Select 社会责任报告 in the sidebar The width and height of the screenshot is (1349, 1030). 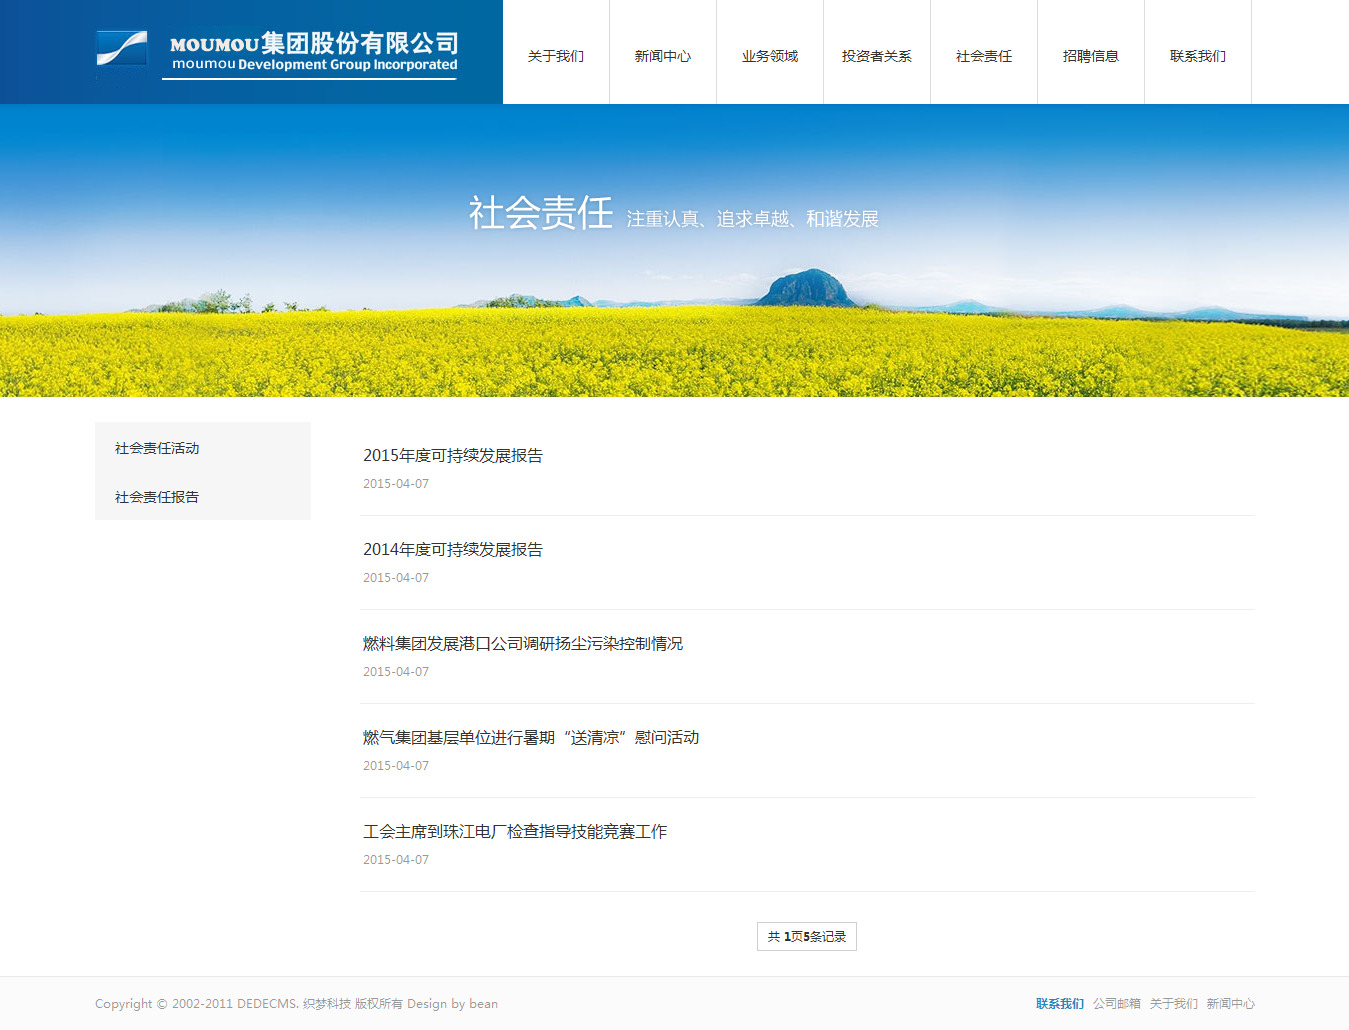tap(157, 497)
